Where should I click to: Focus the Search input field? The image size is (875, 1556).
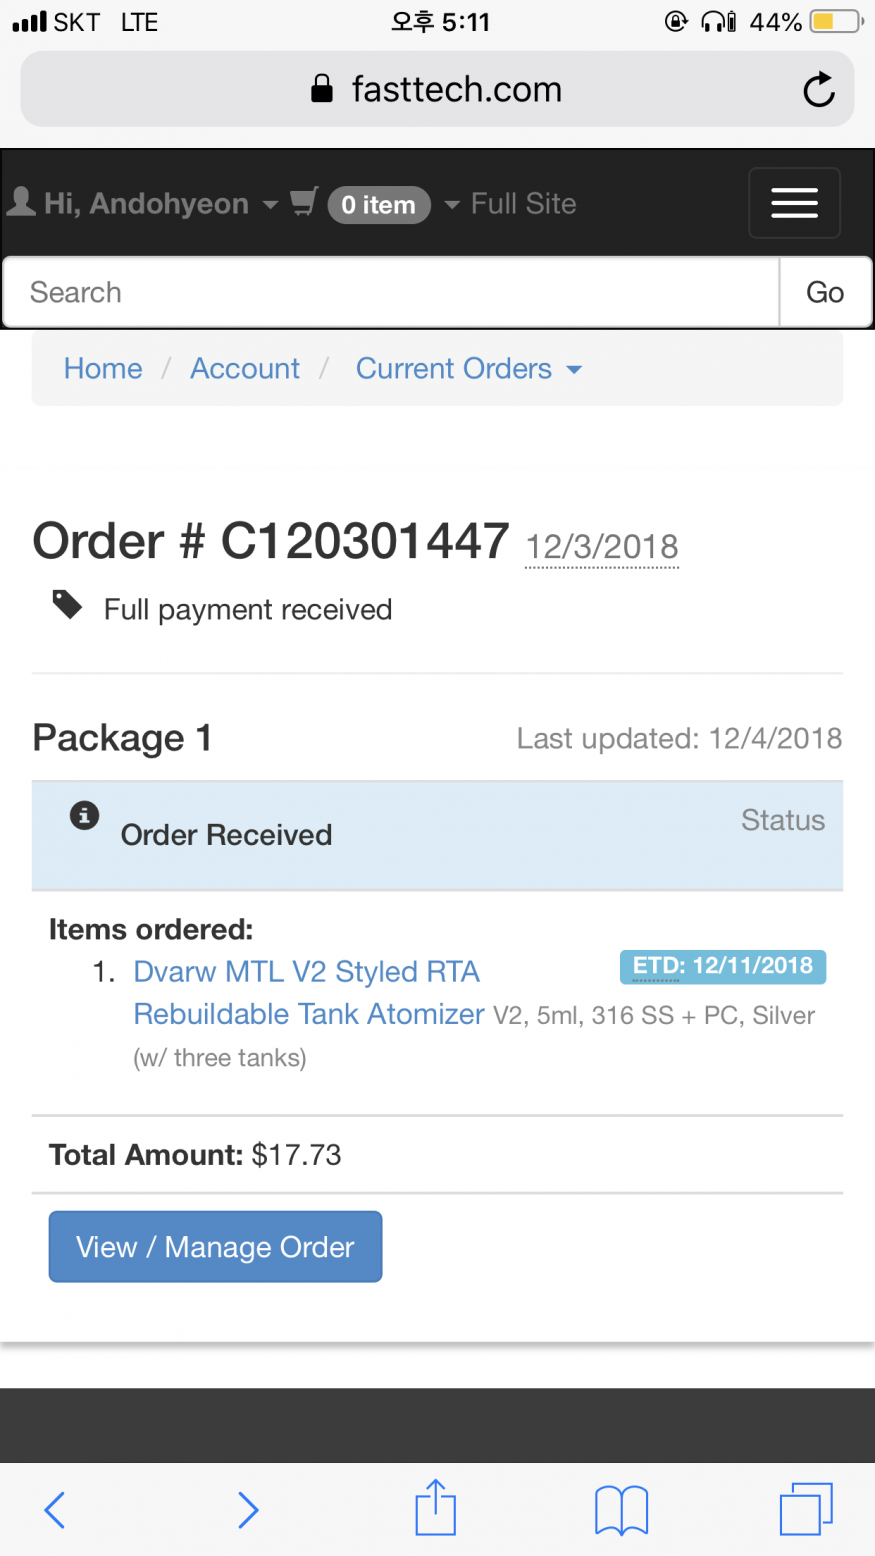click(391, 292)
